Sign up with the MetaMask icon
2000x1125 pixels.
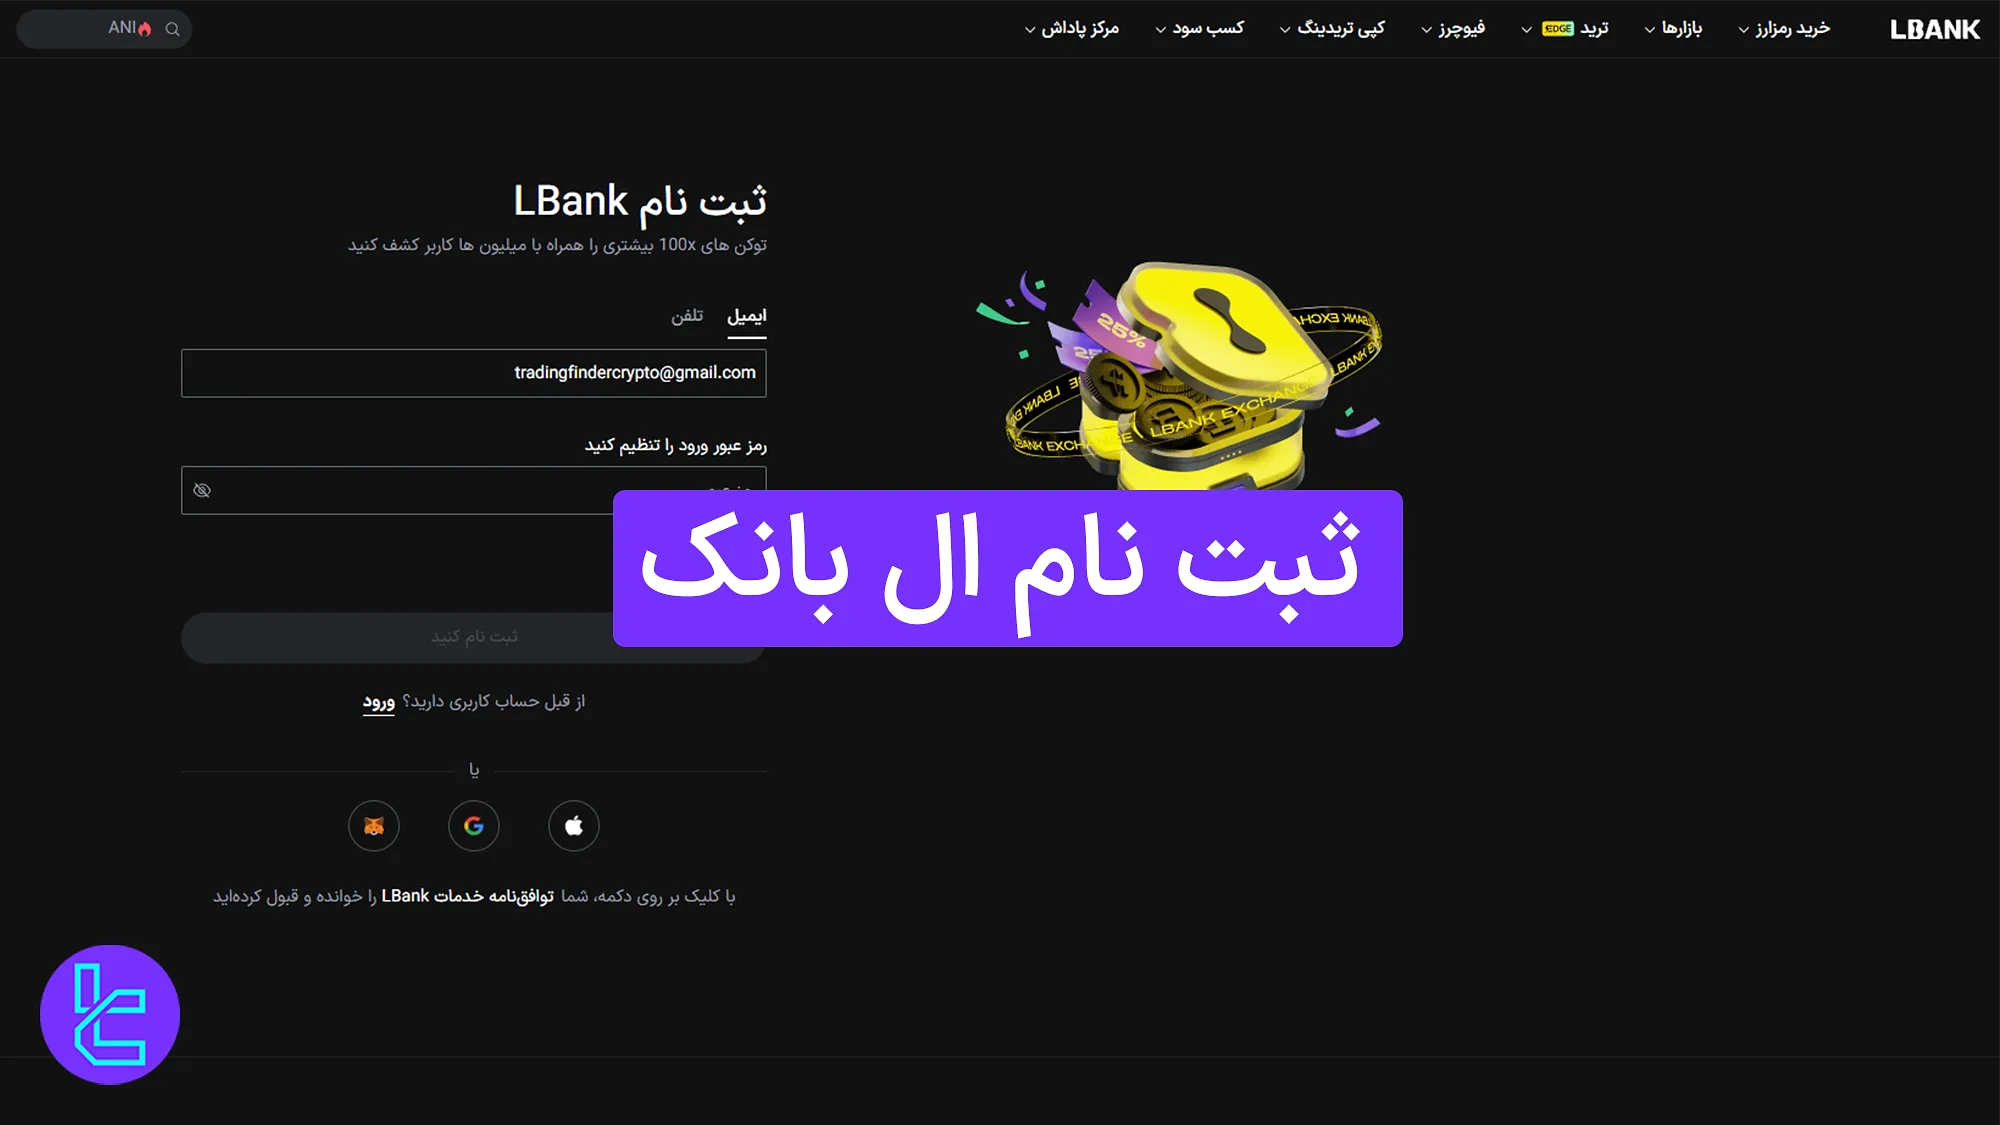373,826
